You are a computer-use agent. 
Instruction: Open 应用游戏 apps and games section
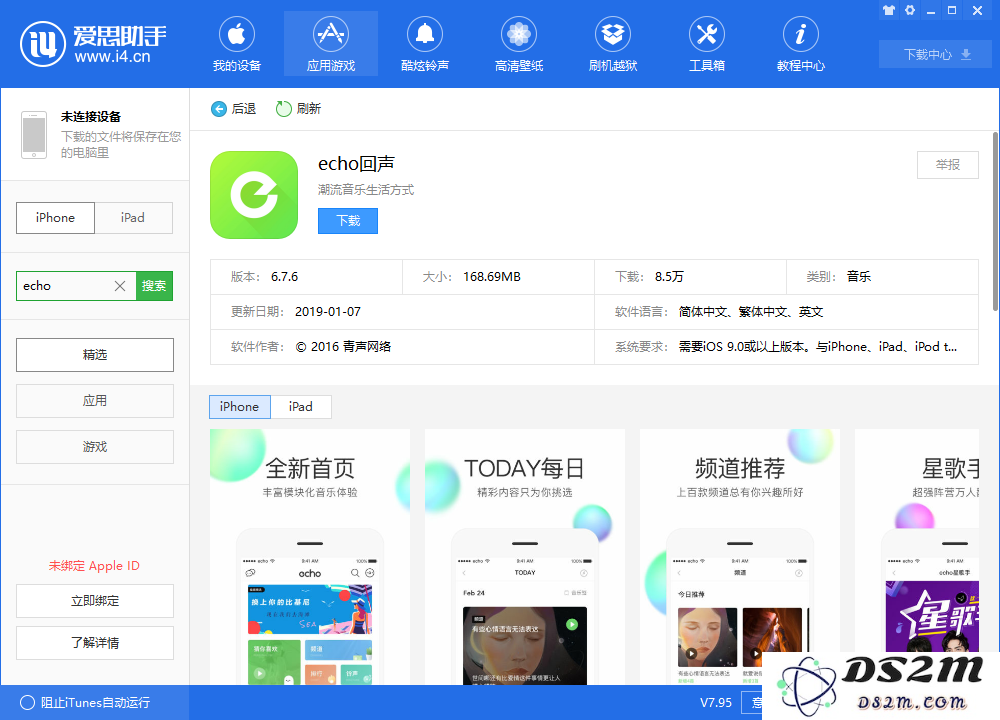pyautogui.click(x=331, y=45)
